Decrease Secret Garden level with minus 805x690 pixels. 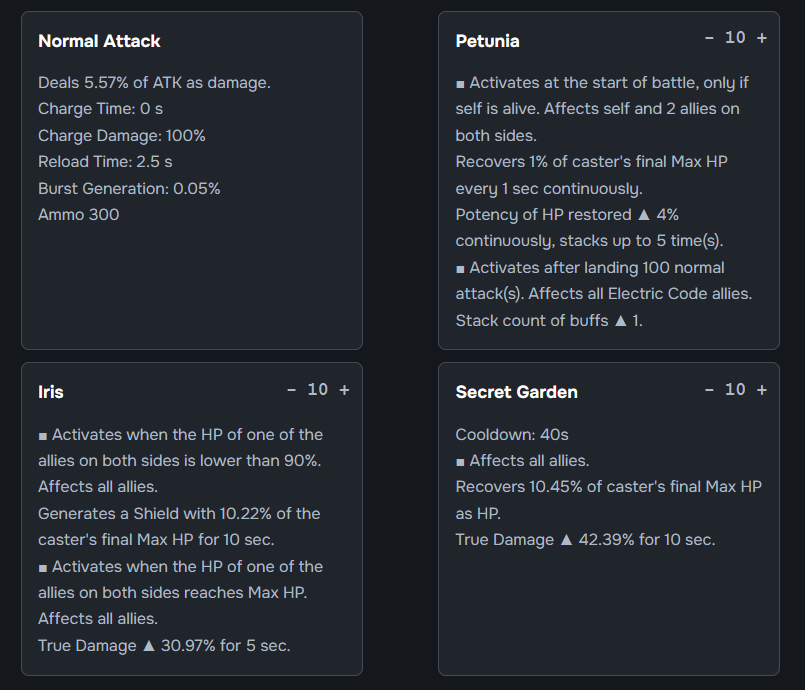(x=709, y=390)
